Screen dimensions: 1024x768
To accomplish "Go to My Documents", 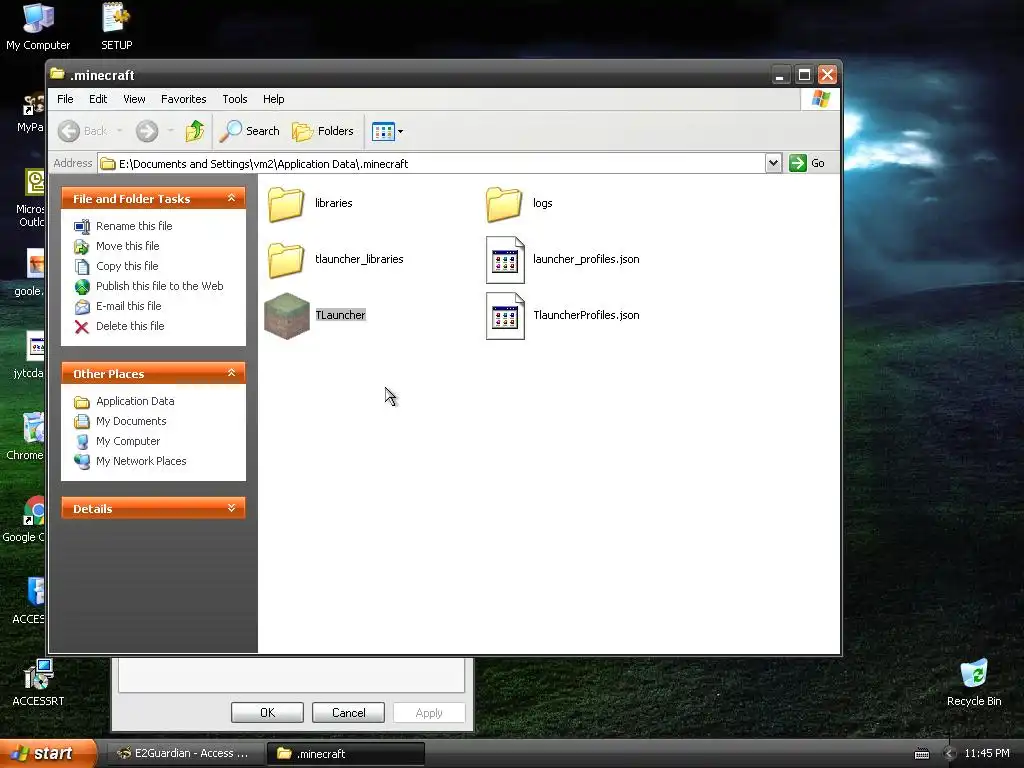I will click(131, 421).
